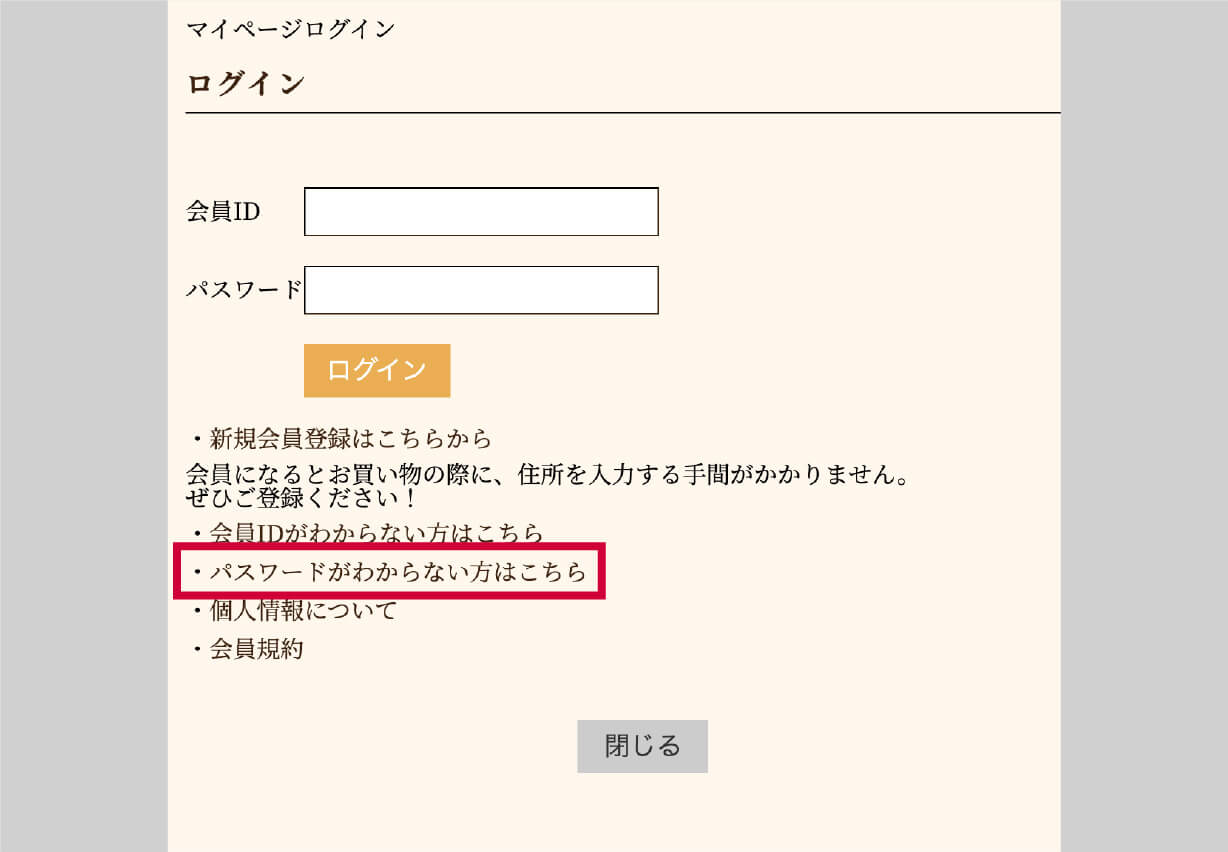The height and width of the screenshot is (852, 1228).
Task: Submit with the orange ログイン button
Action: (x=377, y=370)
